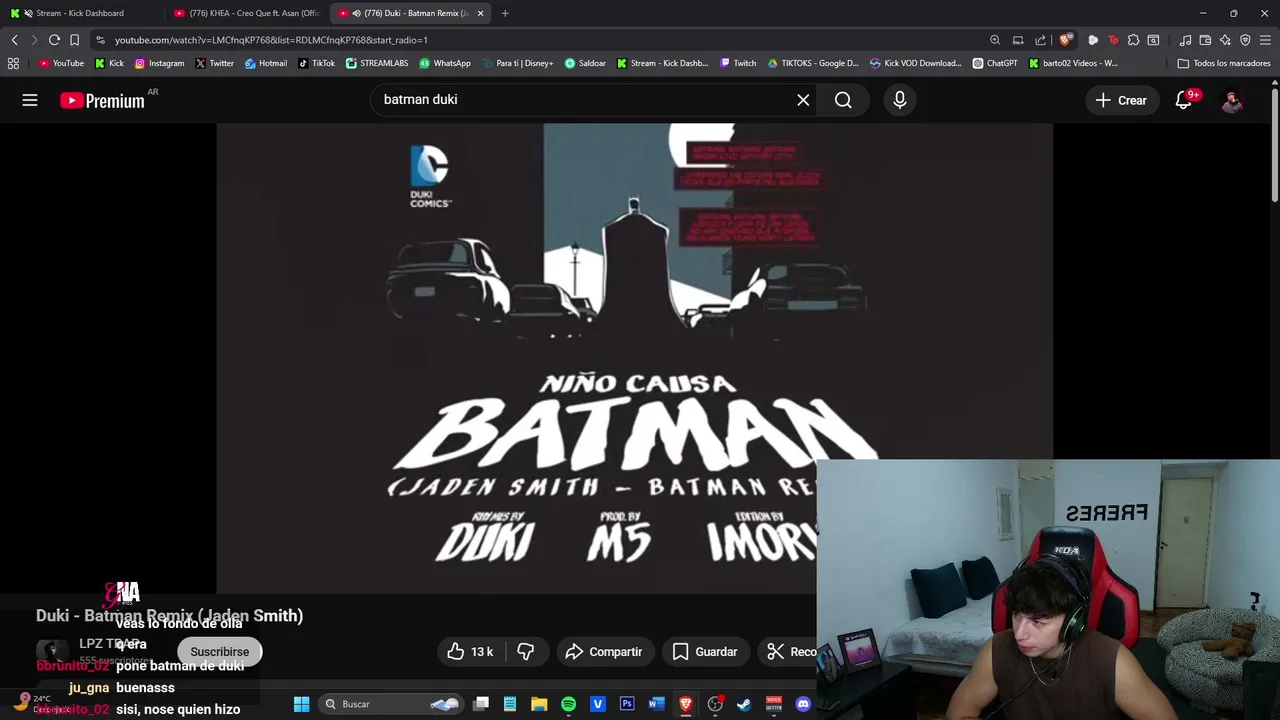Open the YouTube guide hamburger menu
This screenshot has width=1280, height=720.
click(30, 100)
